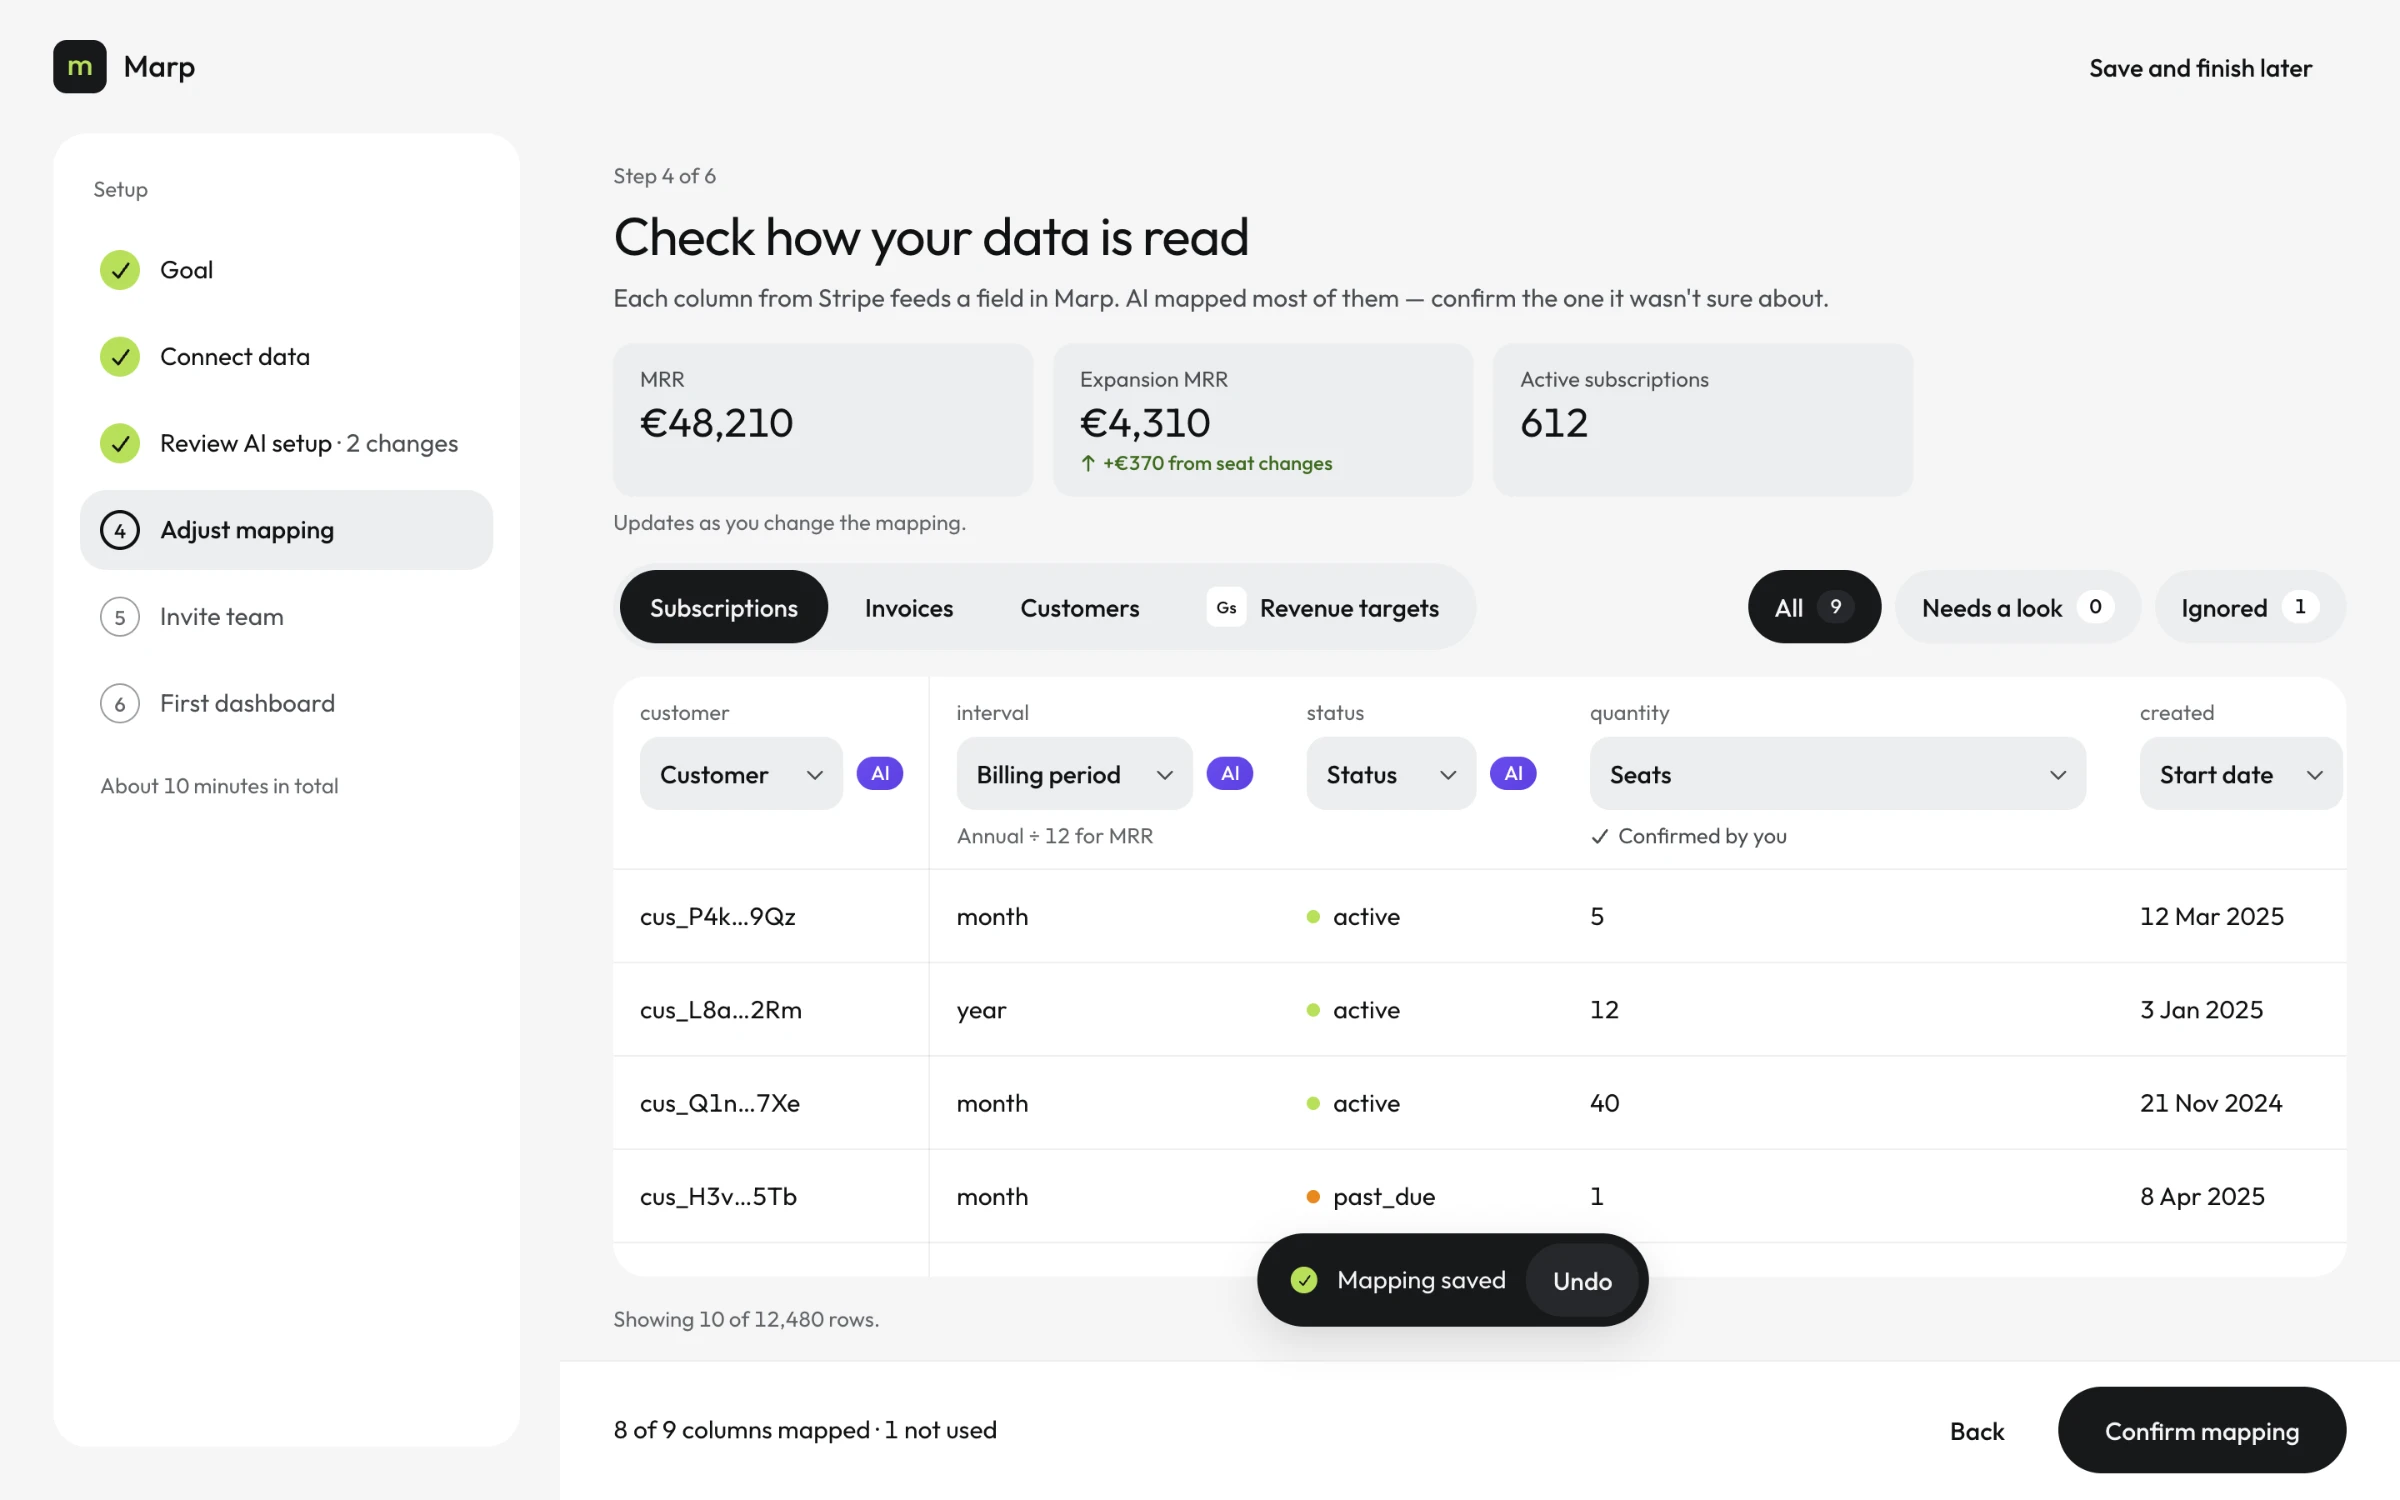Click the green check in Mapping saved toast
2400x1500 pixels.
pos(1304,1280)
